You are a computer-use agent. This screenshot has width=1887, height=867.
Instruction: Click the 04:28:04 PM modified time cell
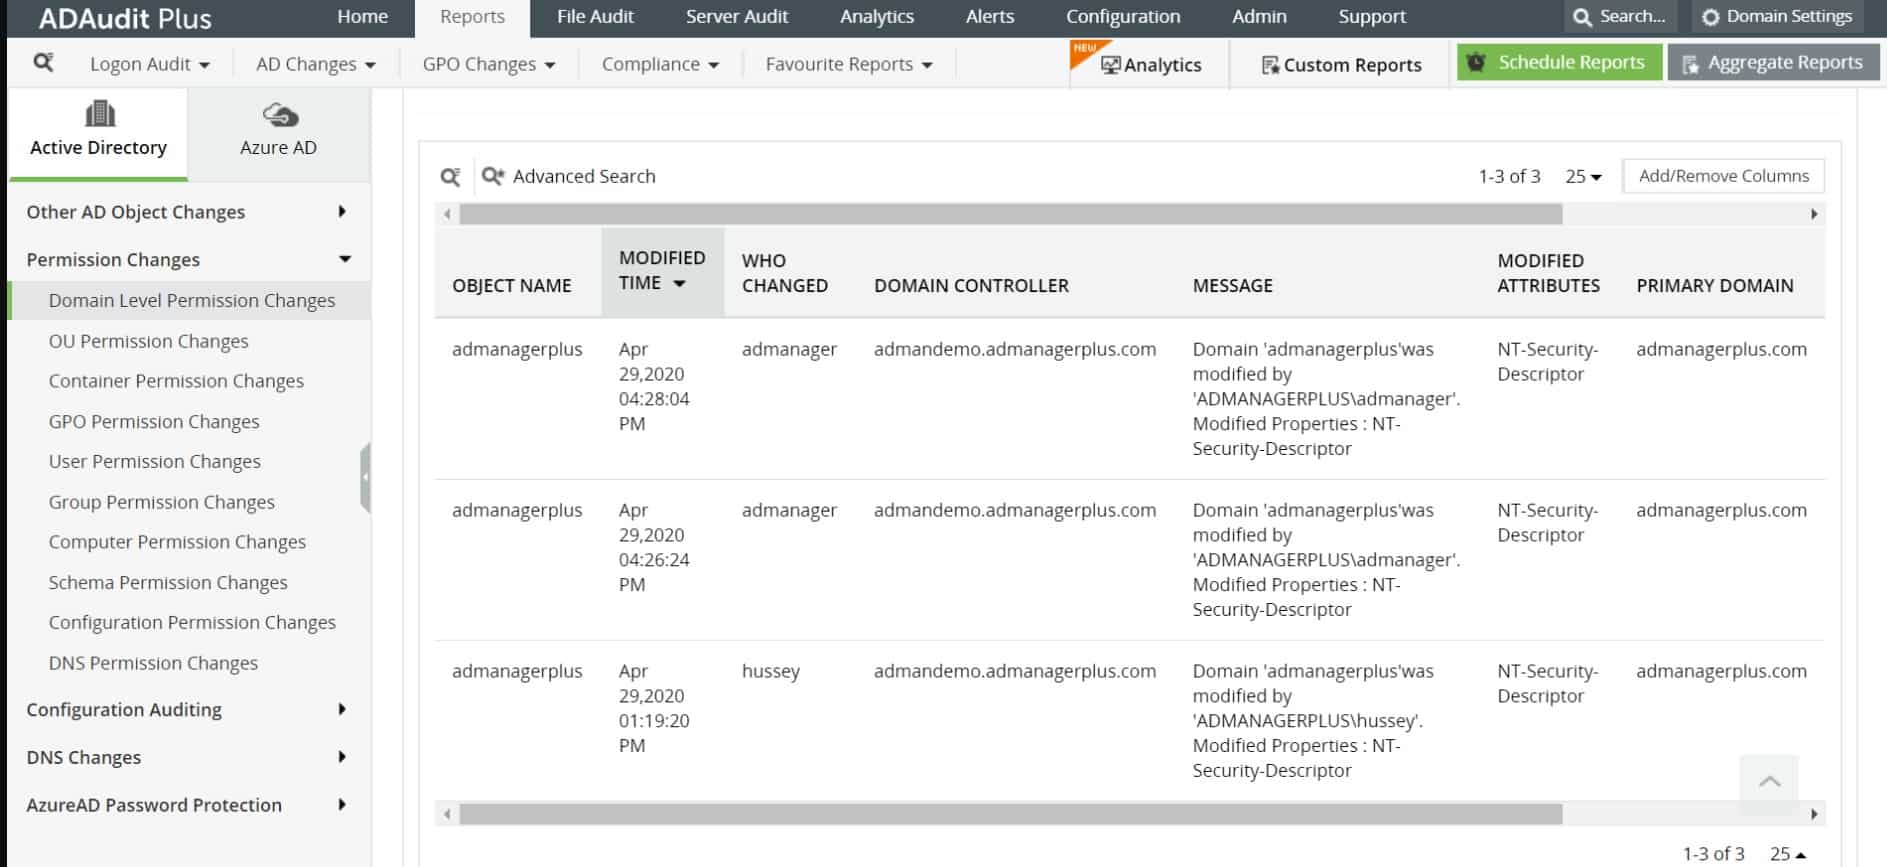pos(654,386)
